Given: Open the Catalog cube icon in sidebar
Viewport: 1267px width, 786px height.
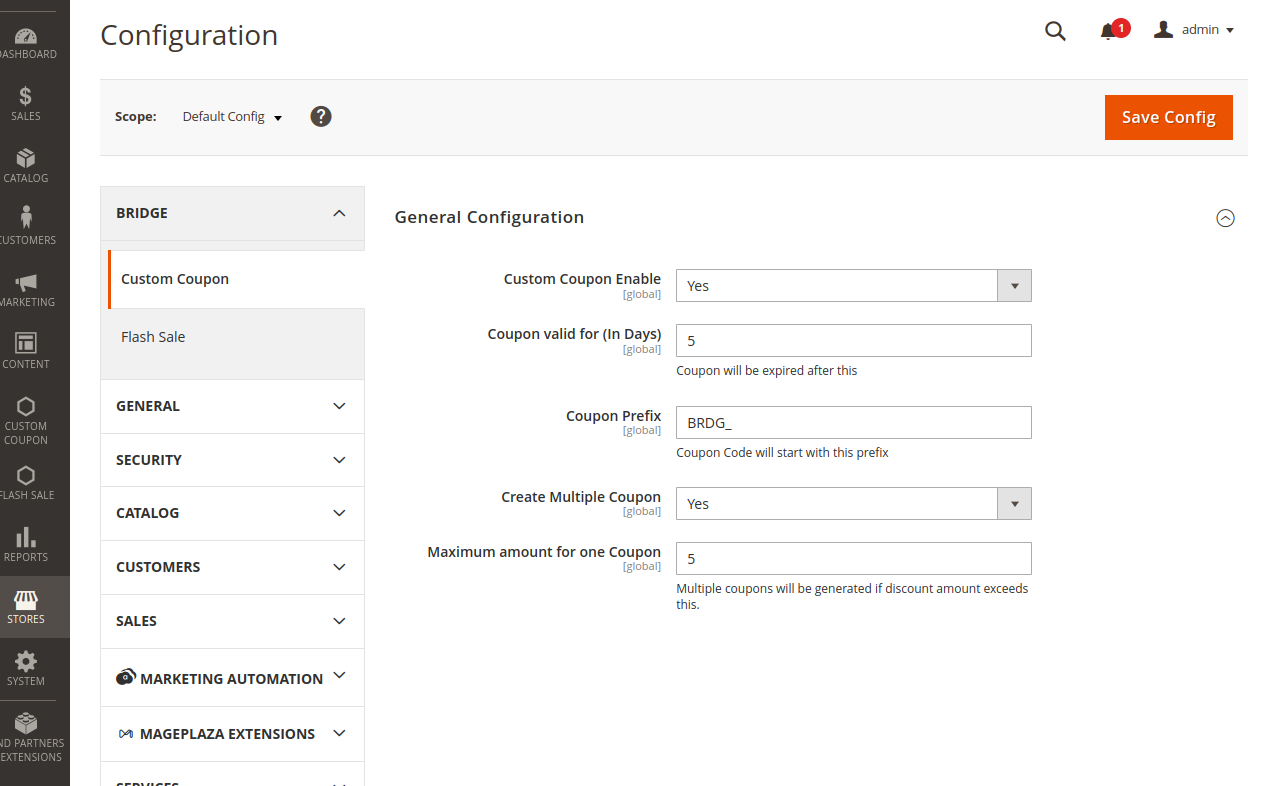Looking at the screenshot, I should (26, 159).
